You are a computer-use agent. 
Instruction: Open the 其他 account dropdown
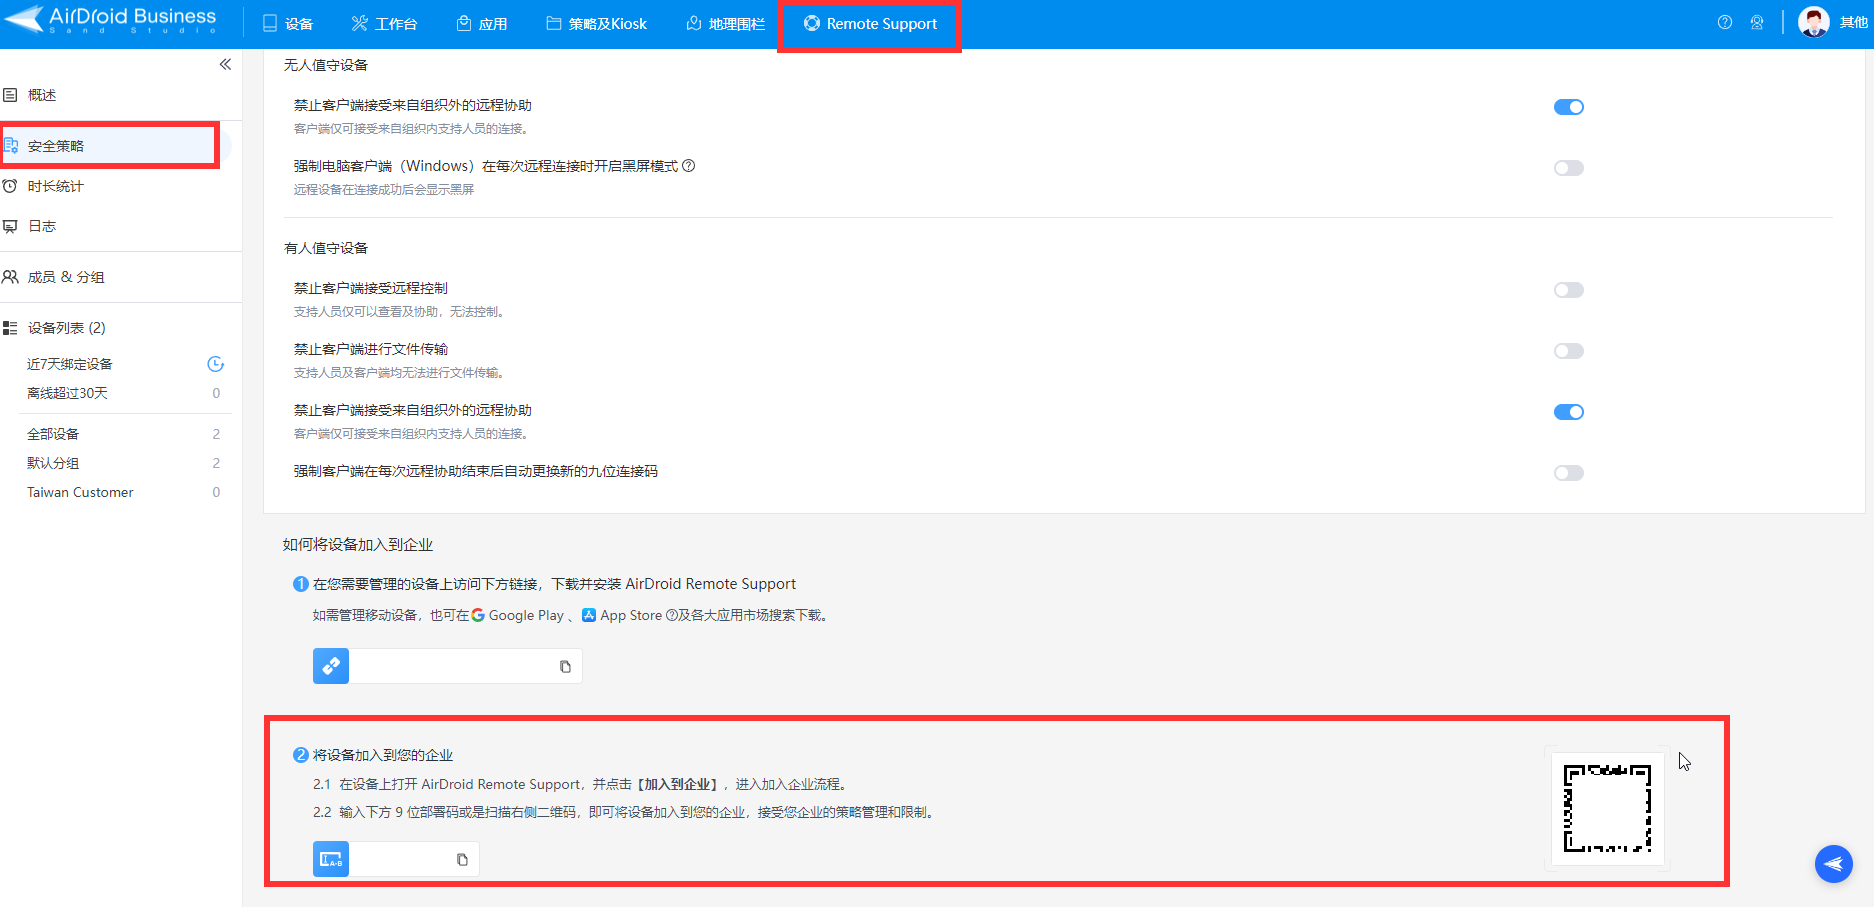pos(1854,22)
